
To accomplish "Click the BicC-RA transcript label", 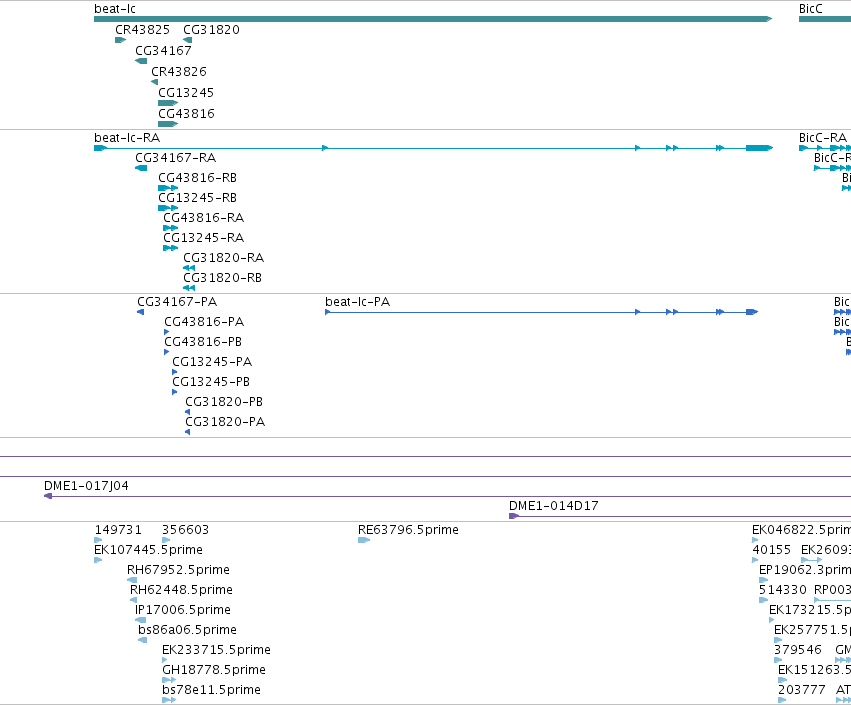I will point(823,138).
